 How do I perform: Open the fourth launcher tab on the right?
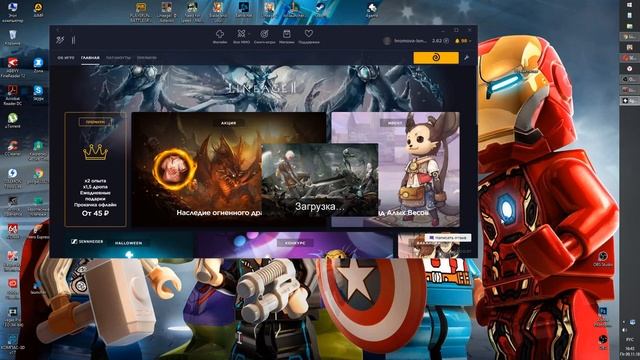point(147,58)
